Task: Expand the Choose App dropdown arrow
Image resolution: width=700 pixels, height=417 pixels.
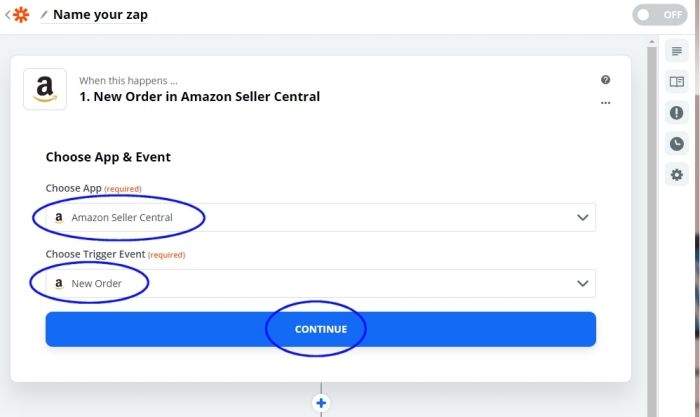Action: (583, 217)
